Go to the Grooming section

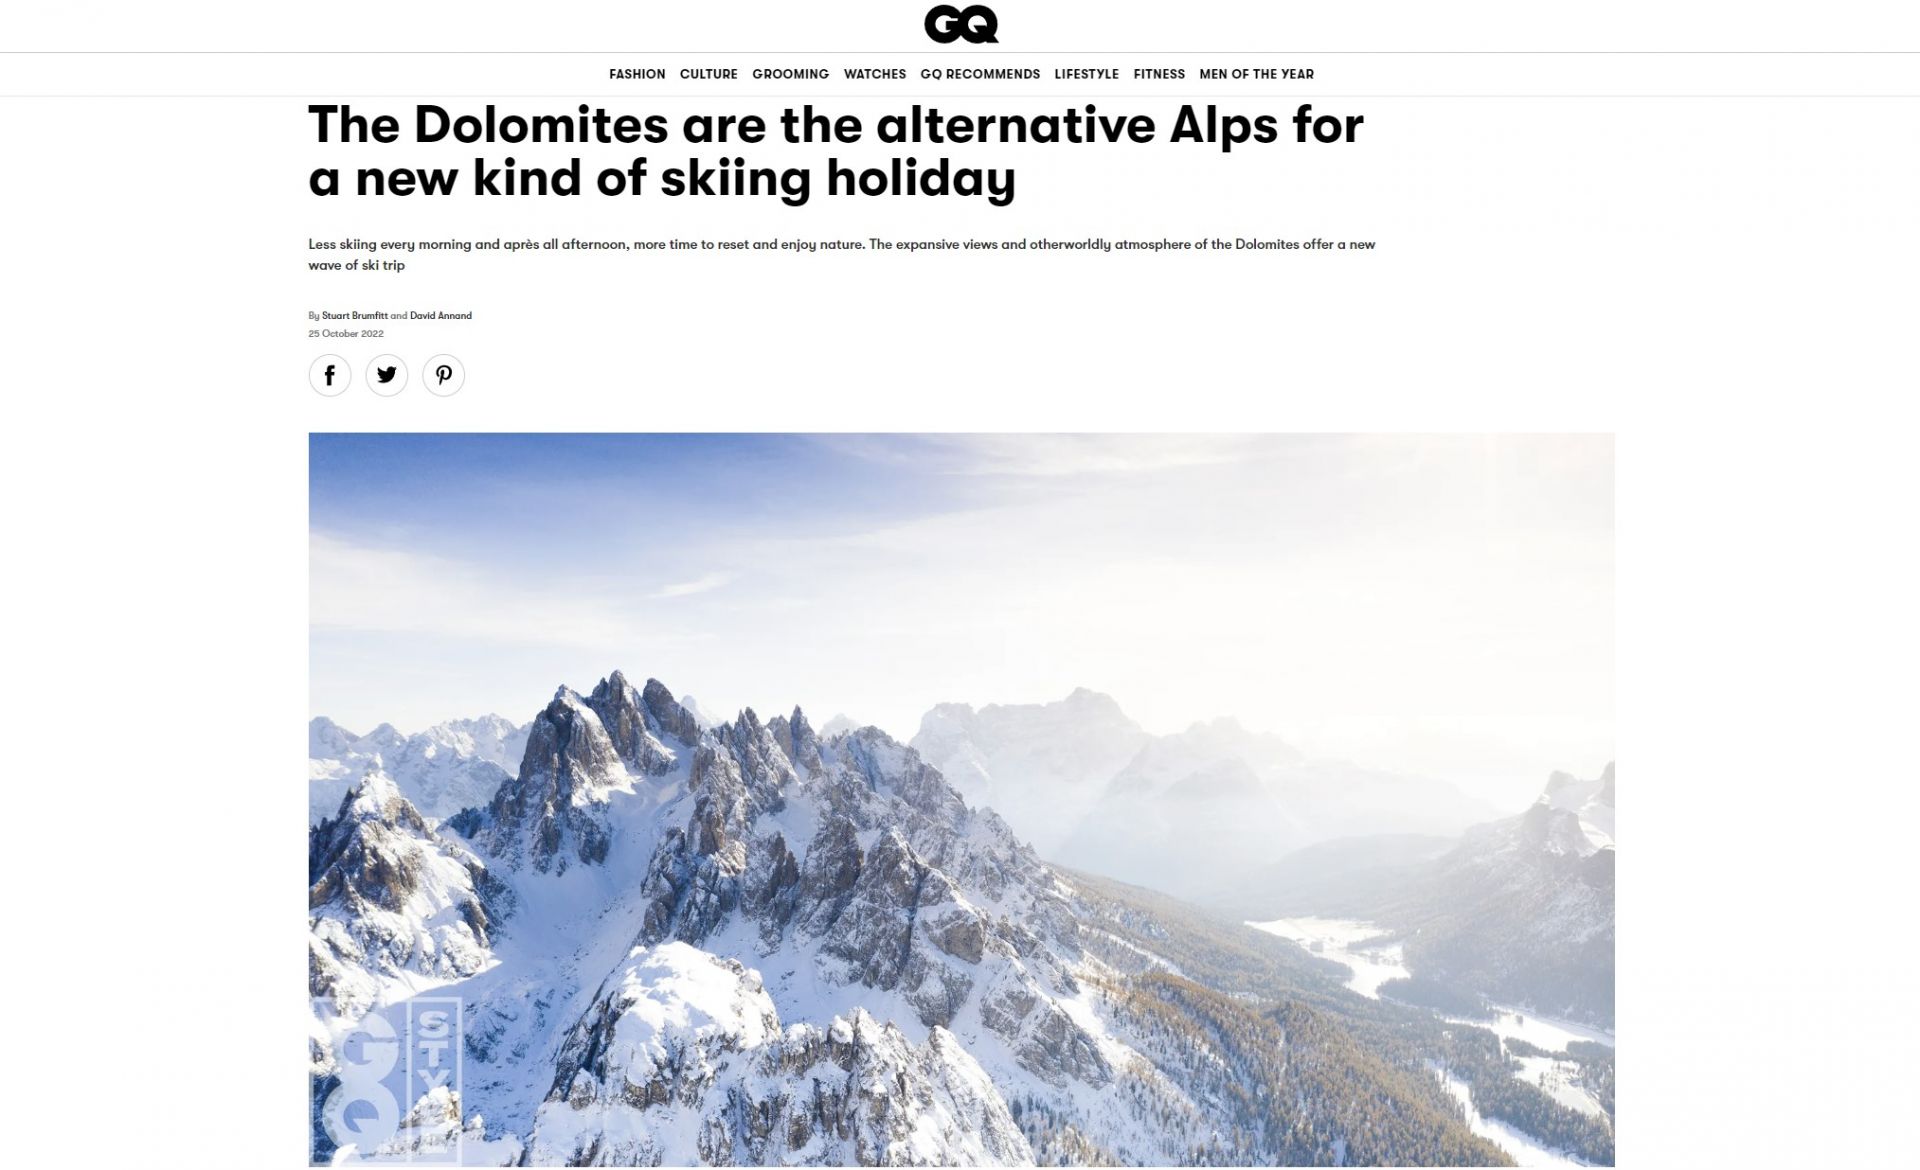[791, 74]
